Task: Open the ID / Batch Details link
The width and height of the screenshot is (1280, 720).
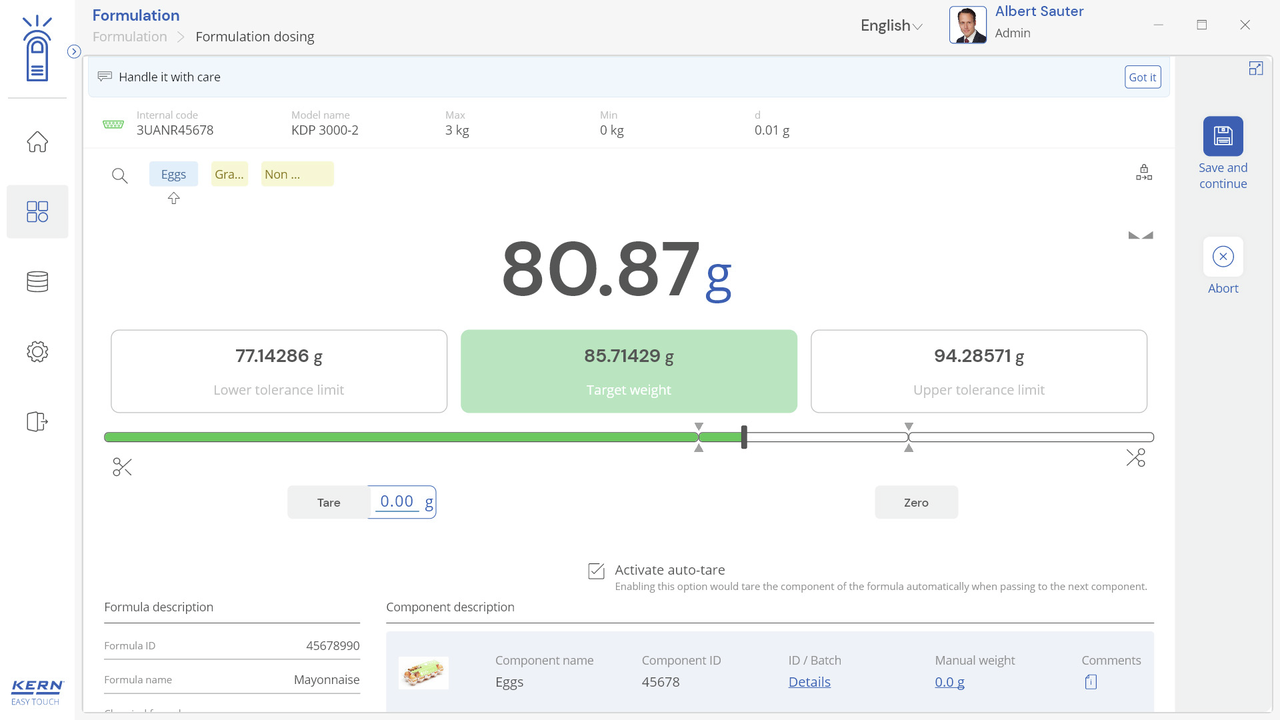Action: click(809, 682)
